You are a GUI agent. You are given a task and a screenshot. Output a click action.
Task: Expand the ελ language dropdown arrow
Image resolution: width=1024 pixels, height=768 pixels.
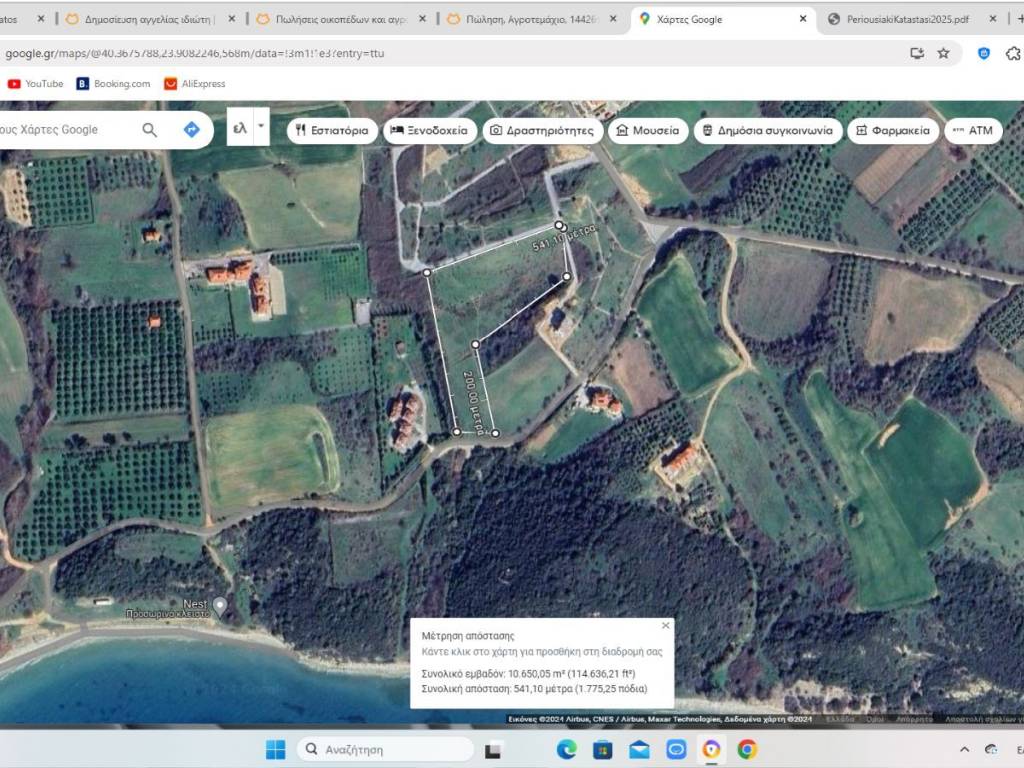(261, 127)
